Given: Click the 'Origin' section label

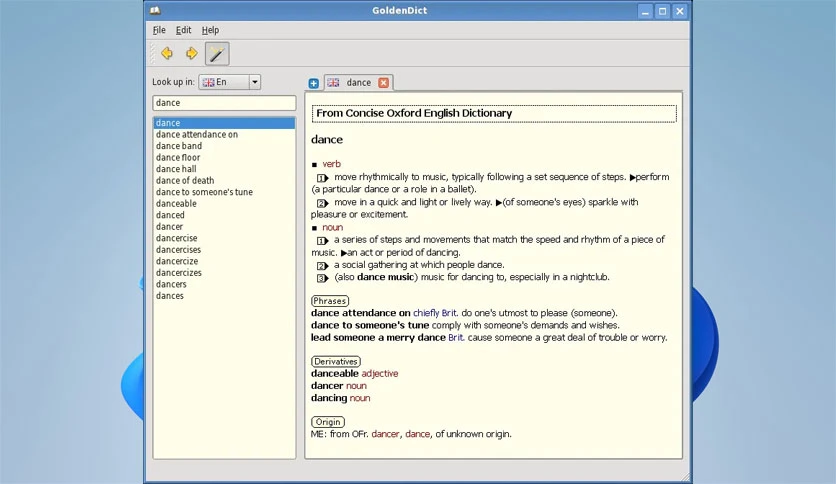Looking at the screenshot, I should coord(328,422).
